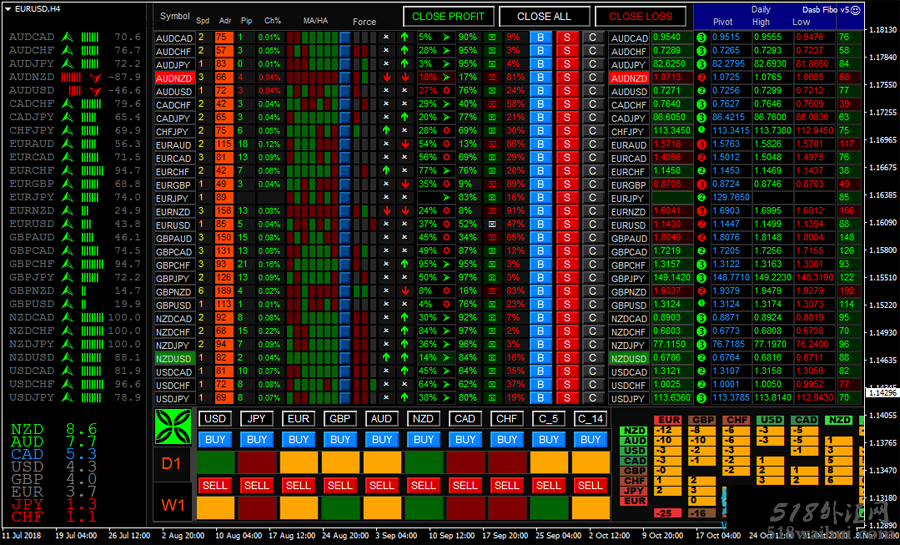Click the gray C button in GBPUSD row
The image size is (900, 545).
(592, 304)
